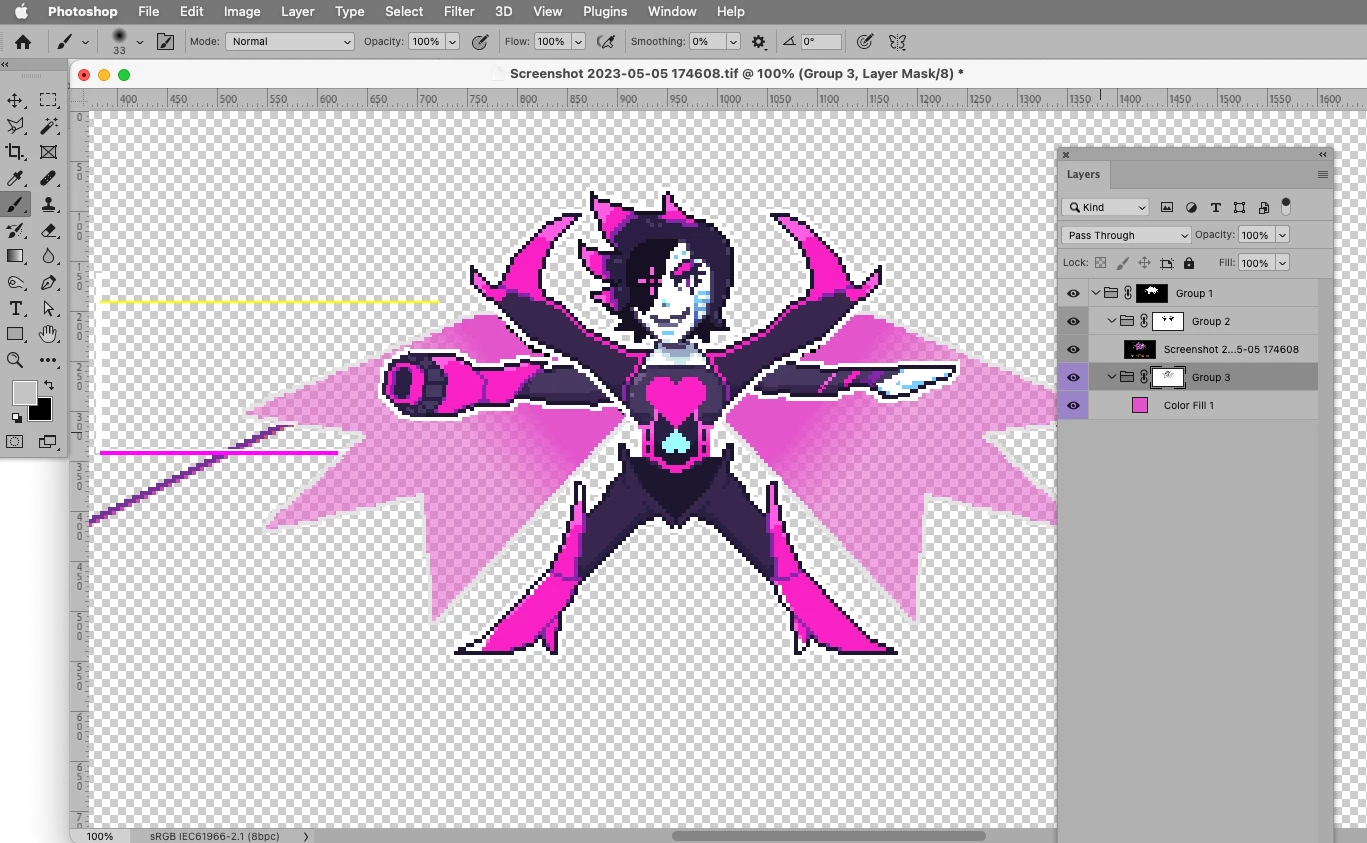Hide the Group 3 layer

1073,377
